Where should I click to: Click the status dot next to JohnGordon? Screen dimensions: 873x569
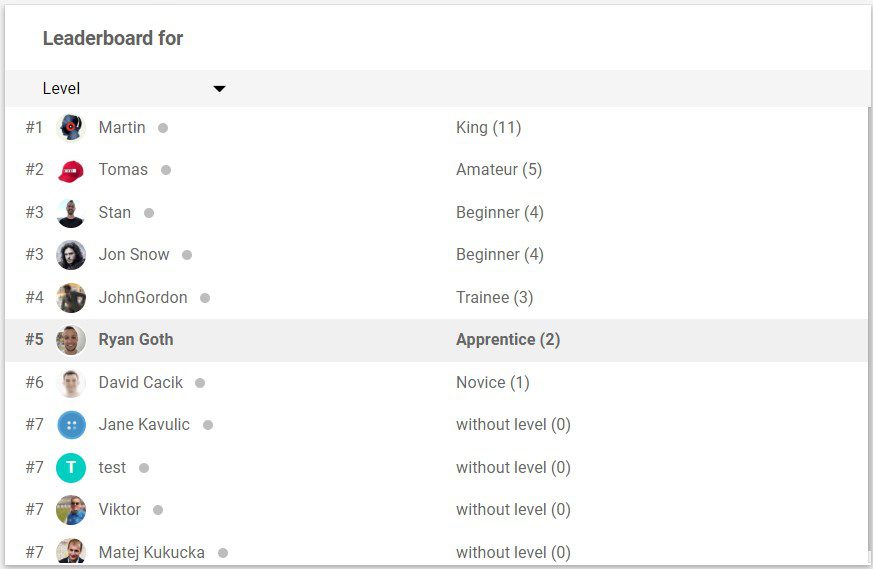click(x=205, y=298)
